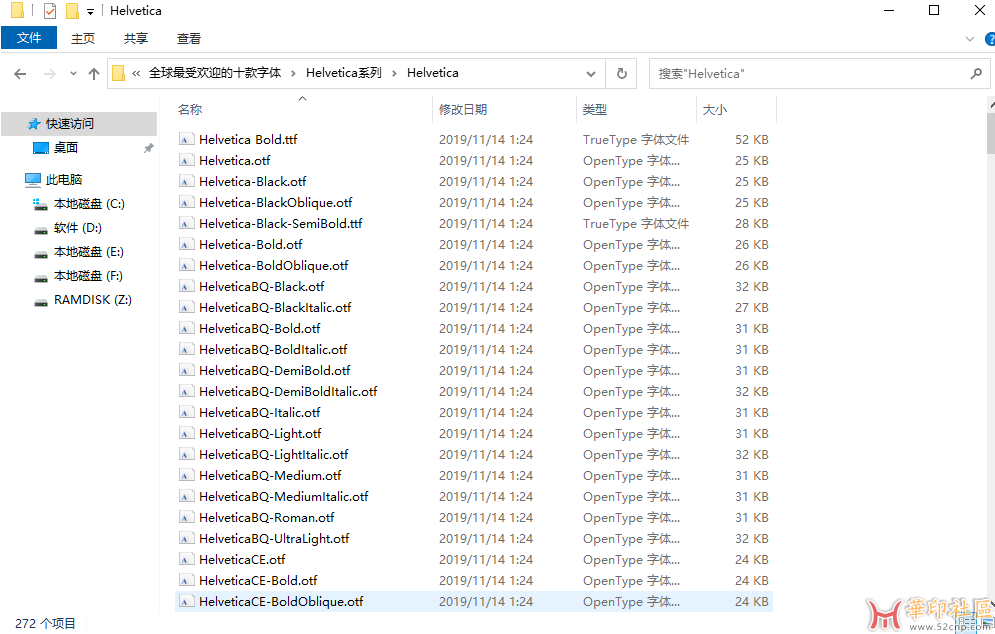Navigate to 全球最受欢迎的十款字体 in breadcrumb

click(215, 73)
